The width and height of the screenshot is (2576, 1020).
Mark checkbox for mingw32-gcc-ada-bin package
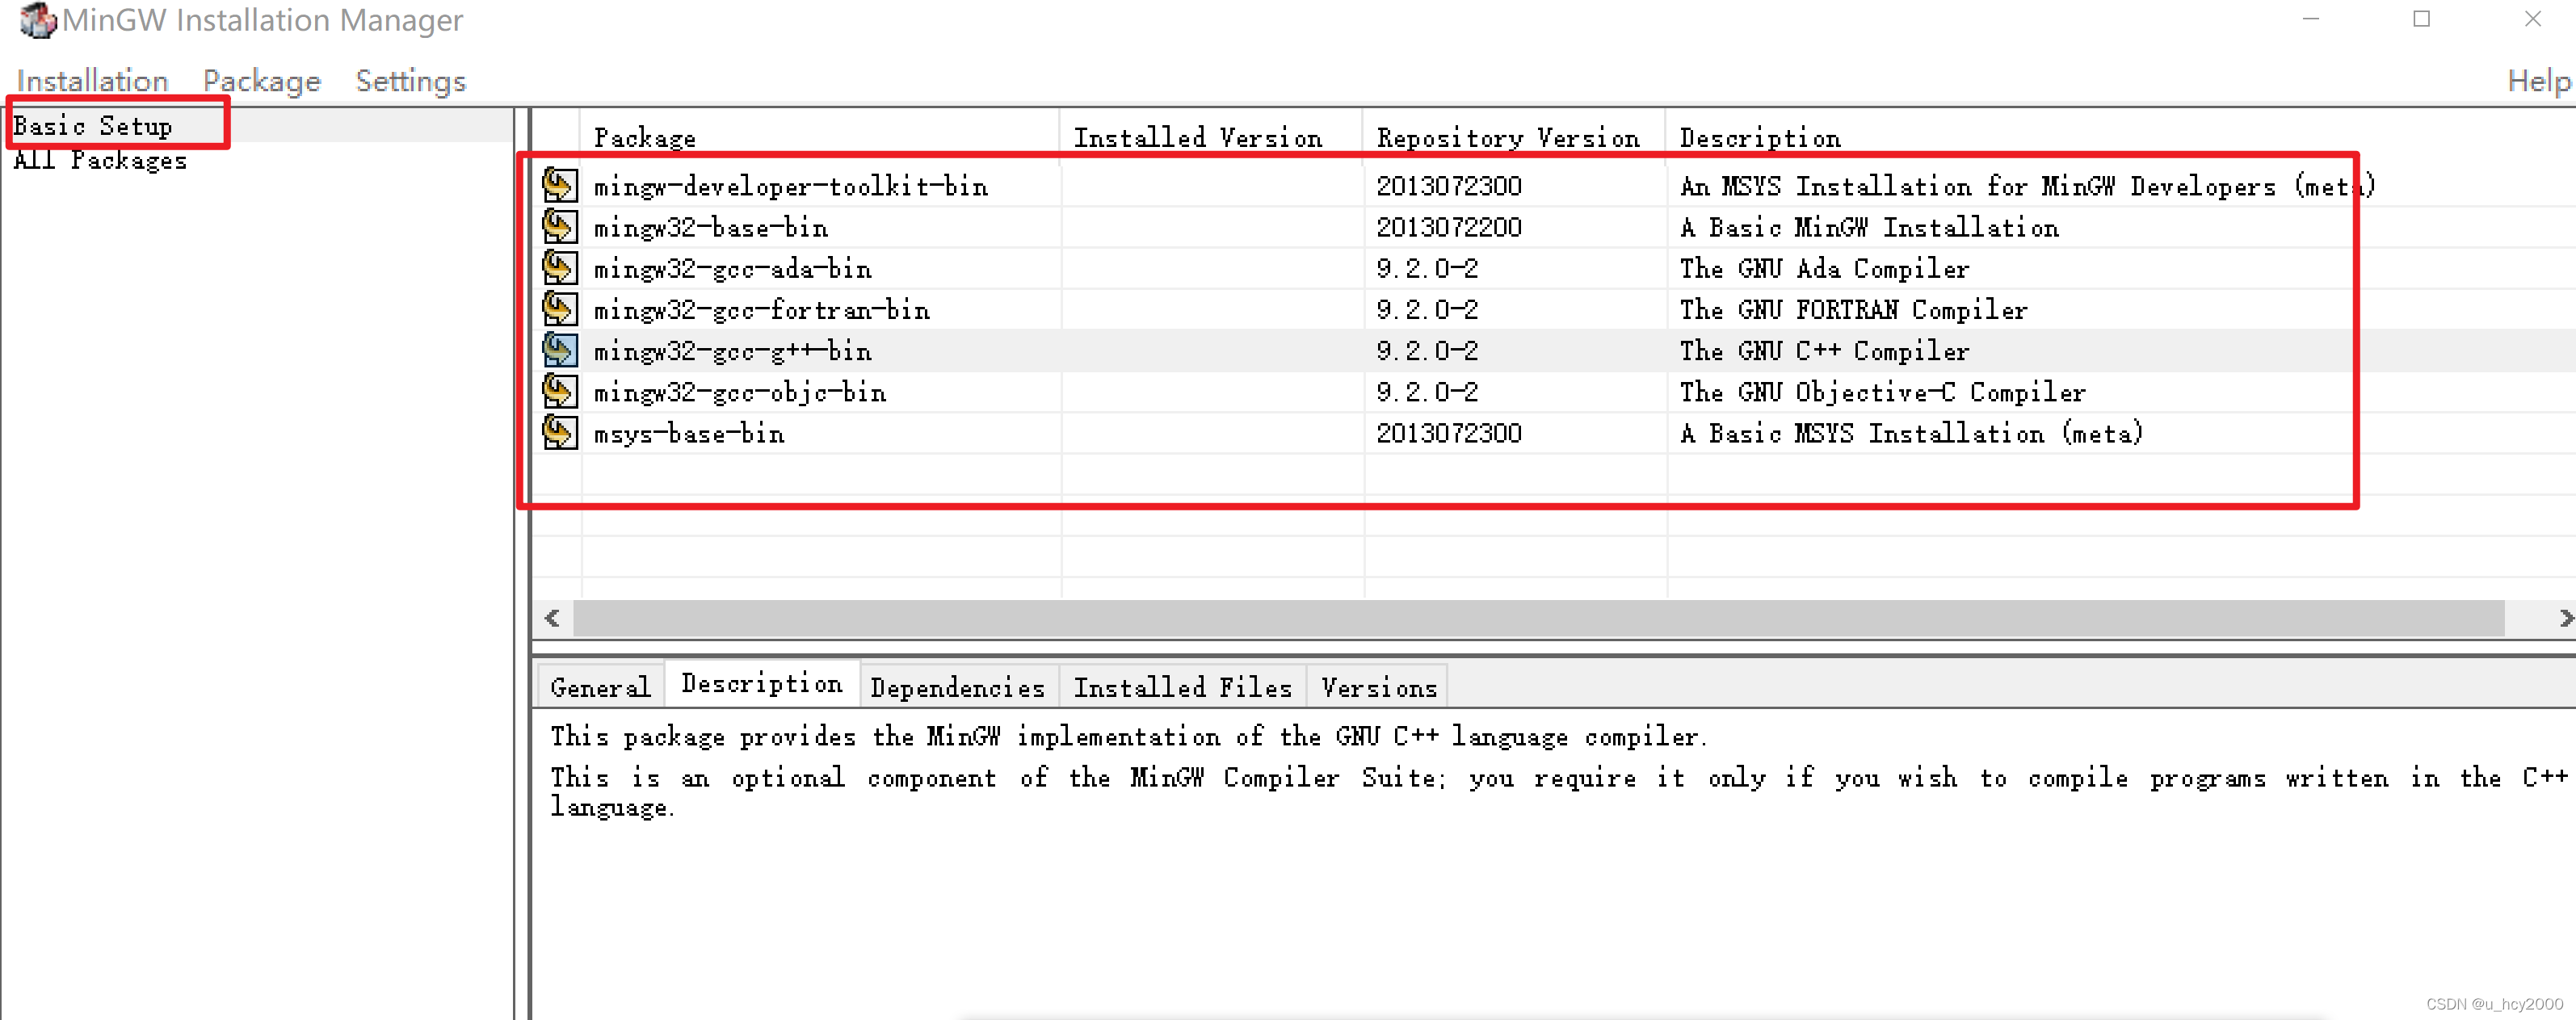click(x=560, y=267)
